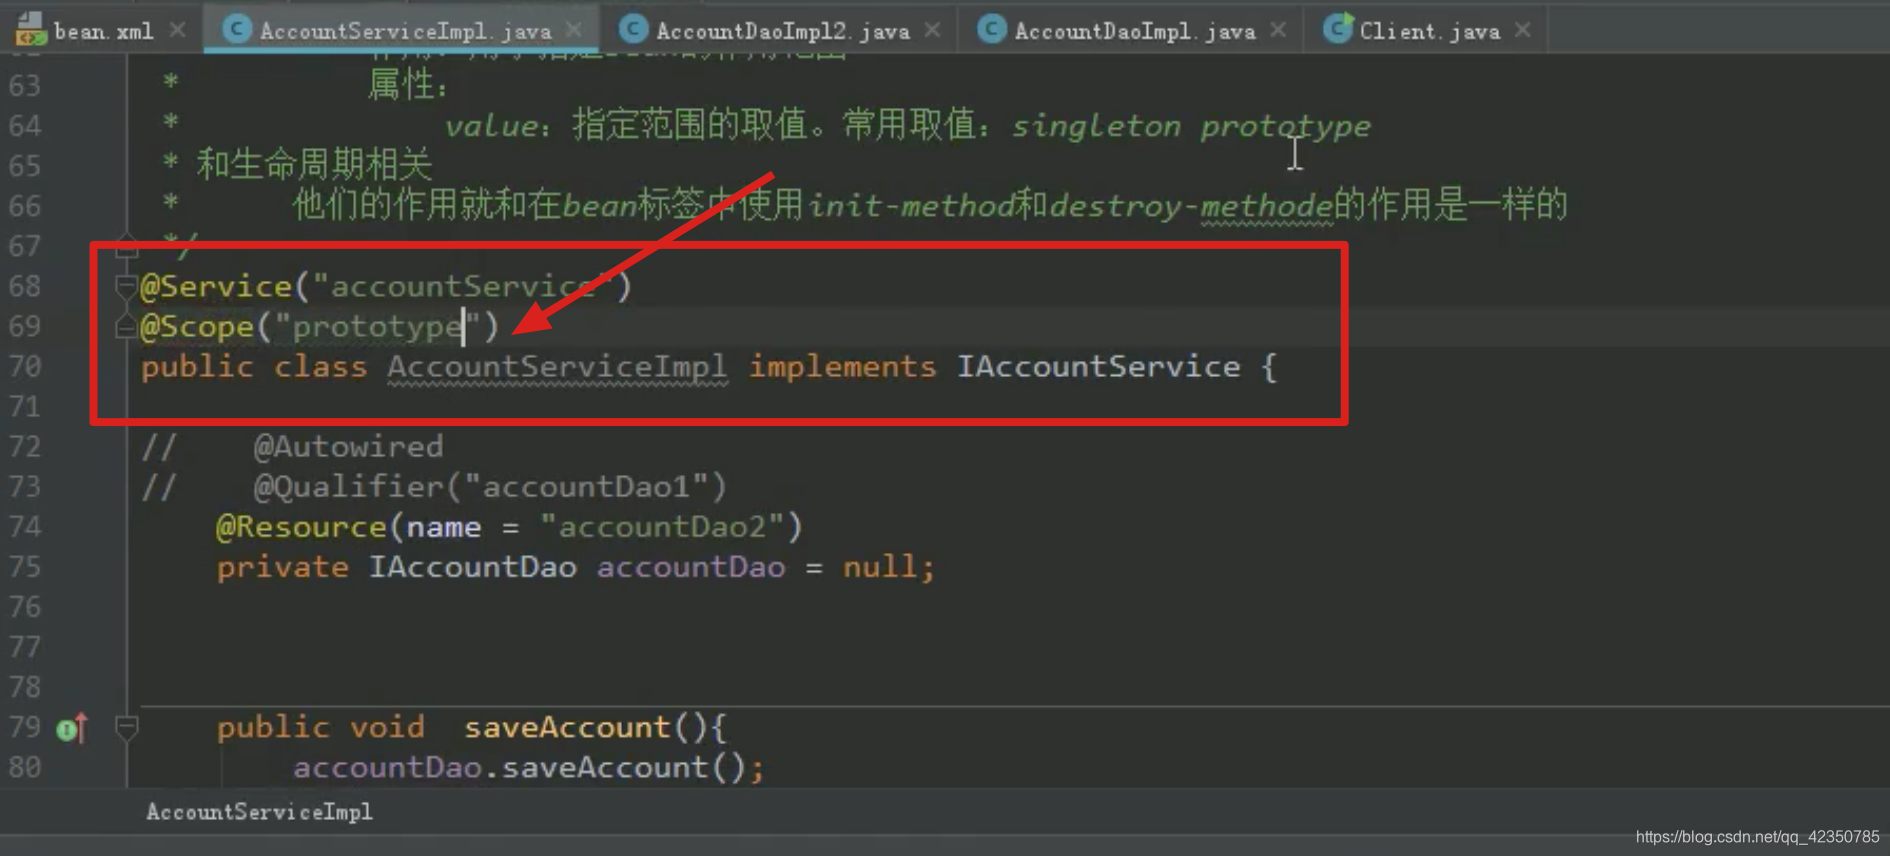Select the AccountServiceImpl.java tab
Image resolution: width=1890 pixels, height=856 pixels.
405,31
